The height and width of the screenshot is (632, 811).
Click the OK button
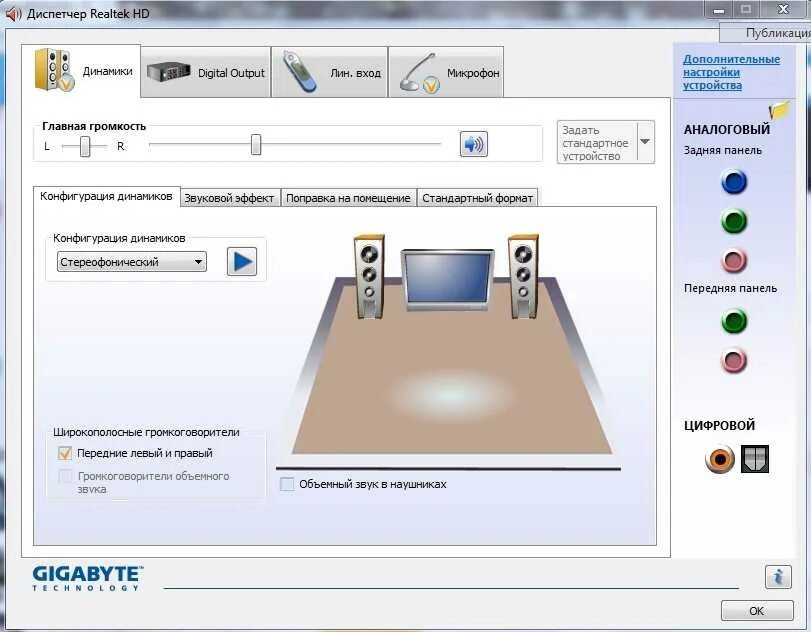757,611
